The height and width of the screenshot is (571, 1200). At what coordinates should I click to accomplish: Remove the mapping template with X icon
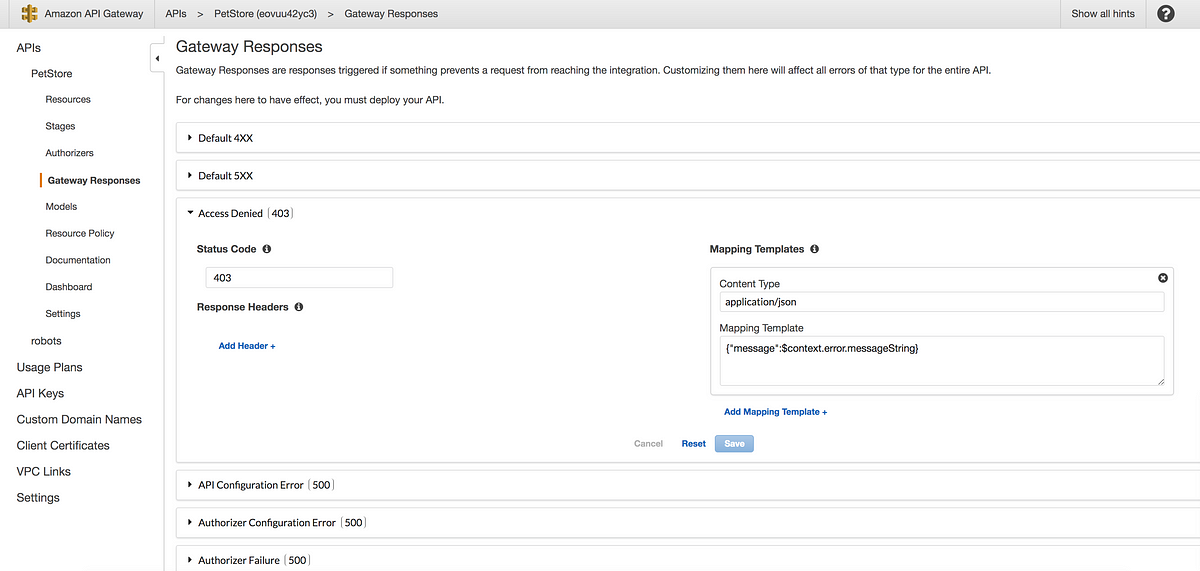[1163, 278]
